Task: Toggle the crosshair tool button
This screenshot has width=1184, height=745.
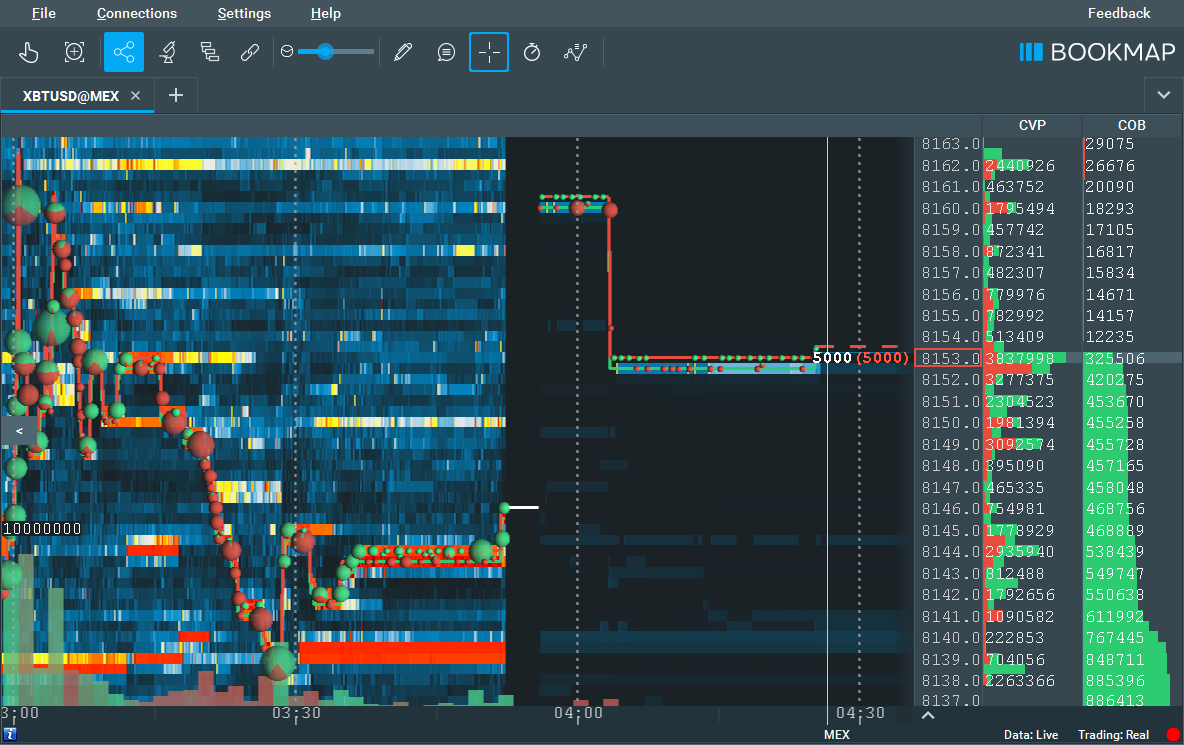Action: click(x=489, y=52)
